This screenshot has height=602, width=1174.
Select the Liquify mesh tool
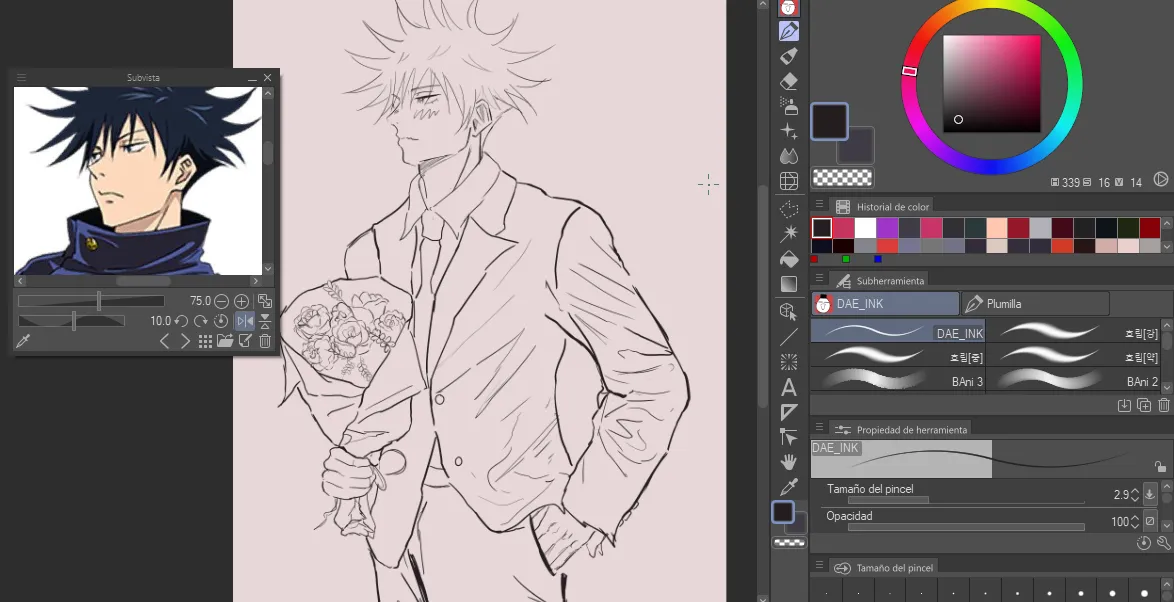click(788, 181)
